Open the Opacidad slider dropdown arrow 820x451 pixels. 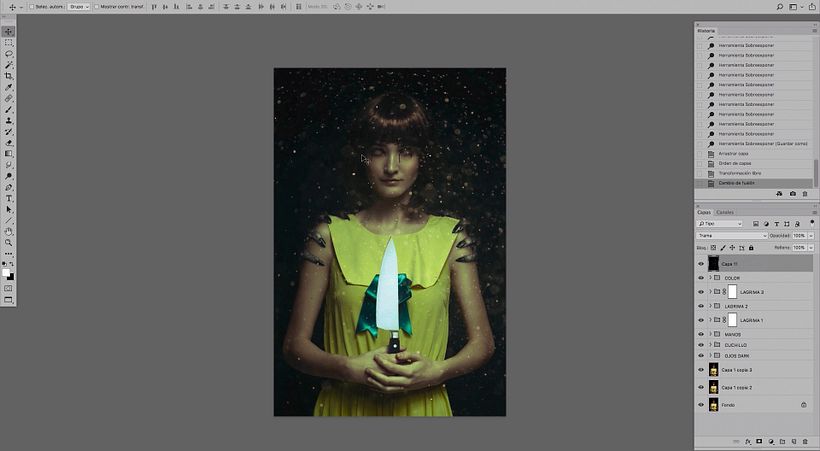point(811,235)
